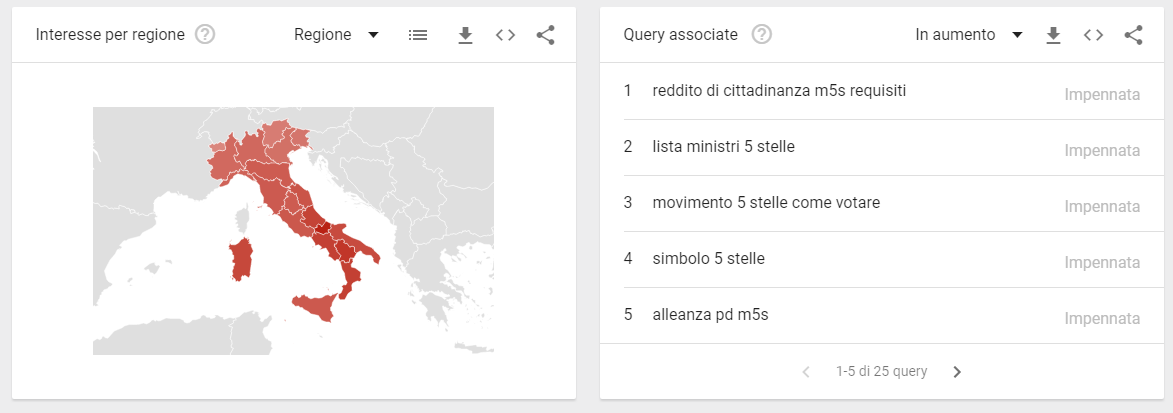Open help for Interesse per regione

tap(205, 34)
